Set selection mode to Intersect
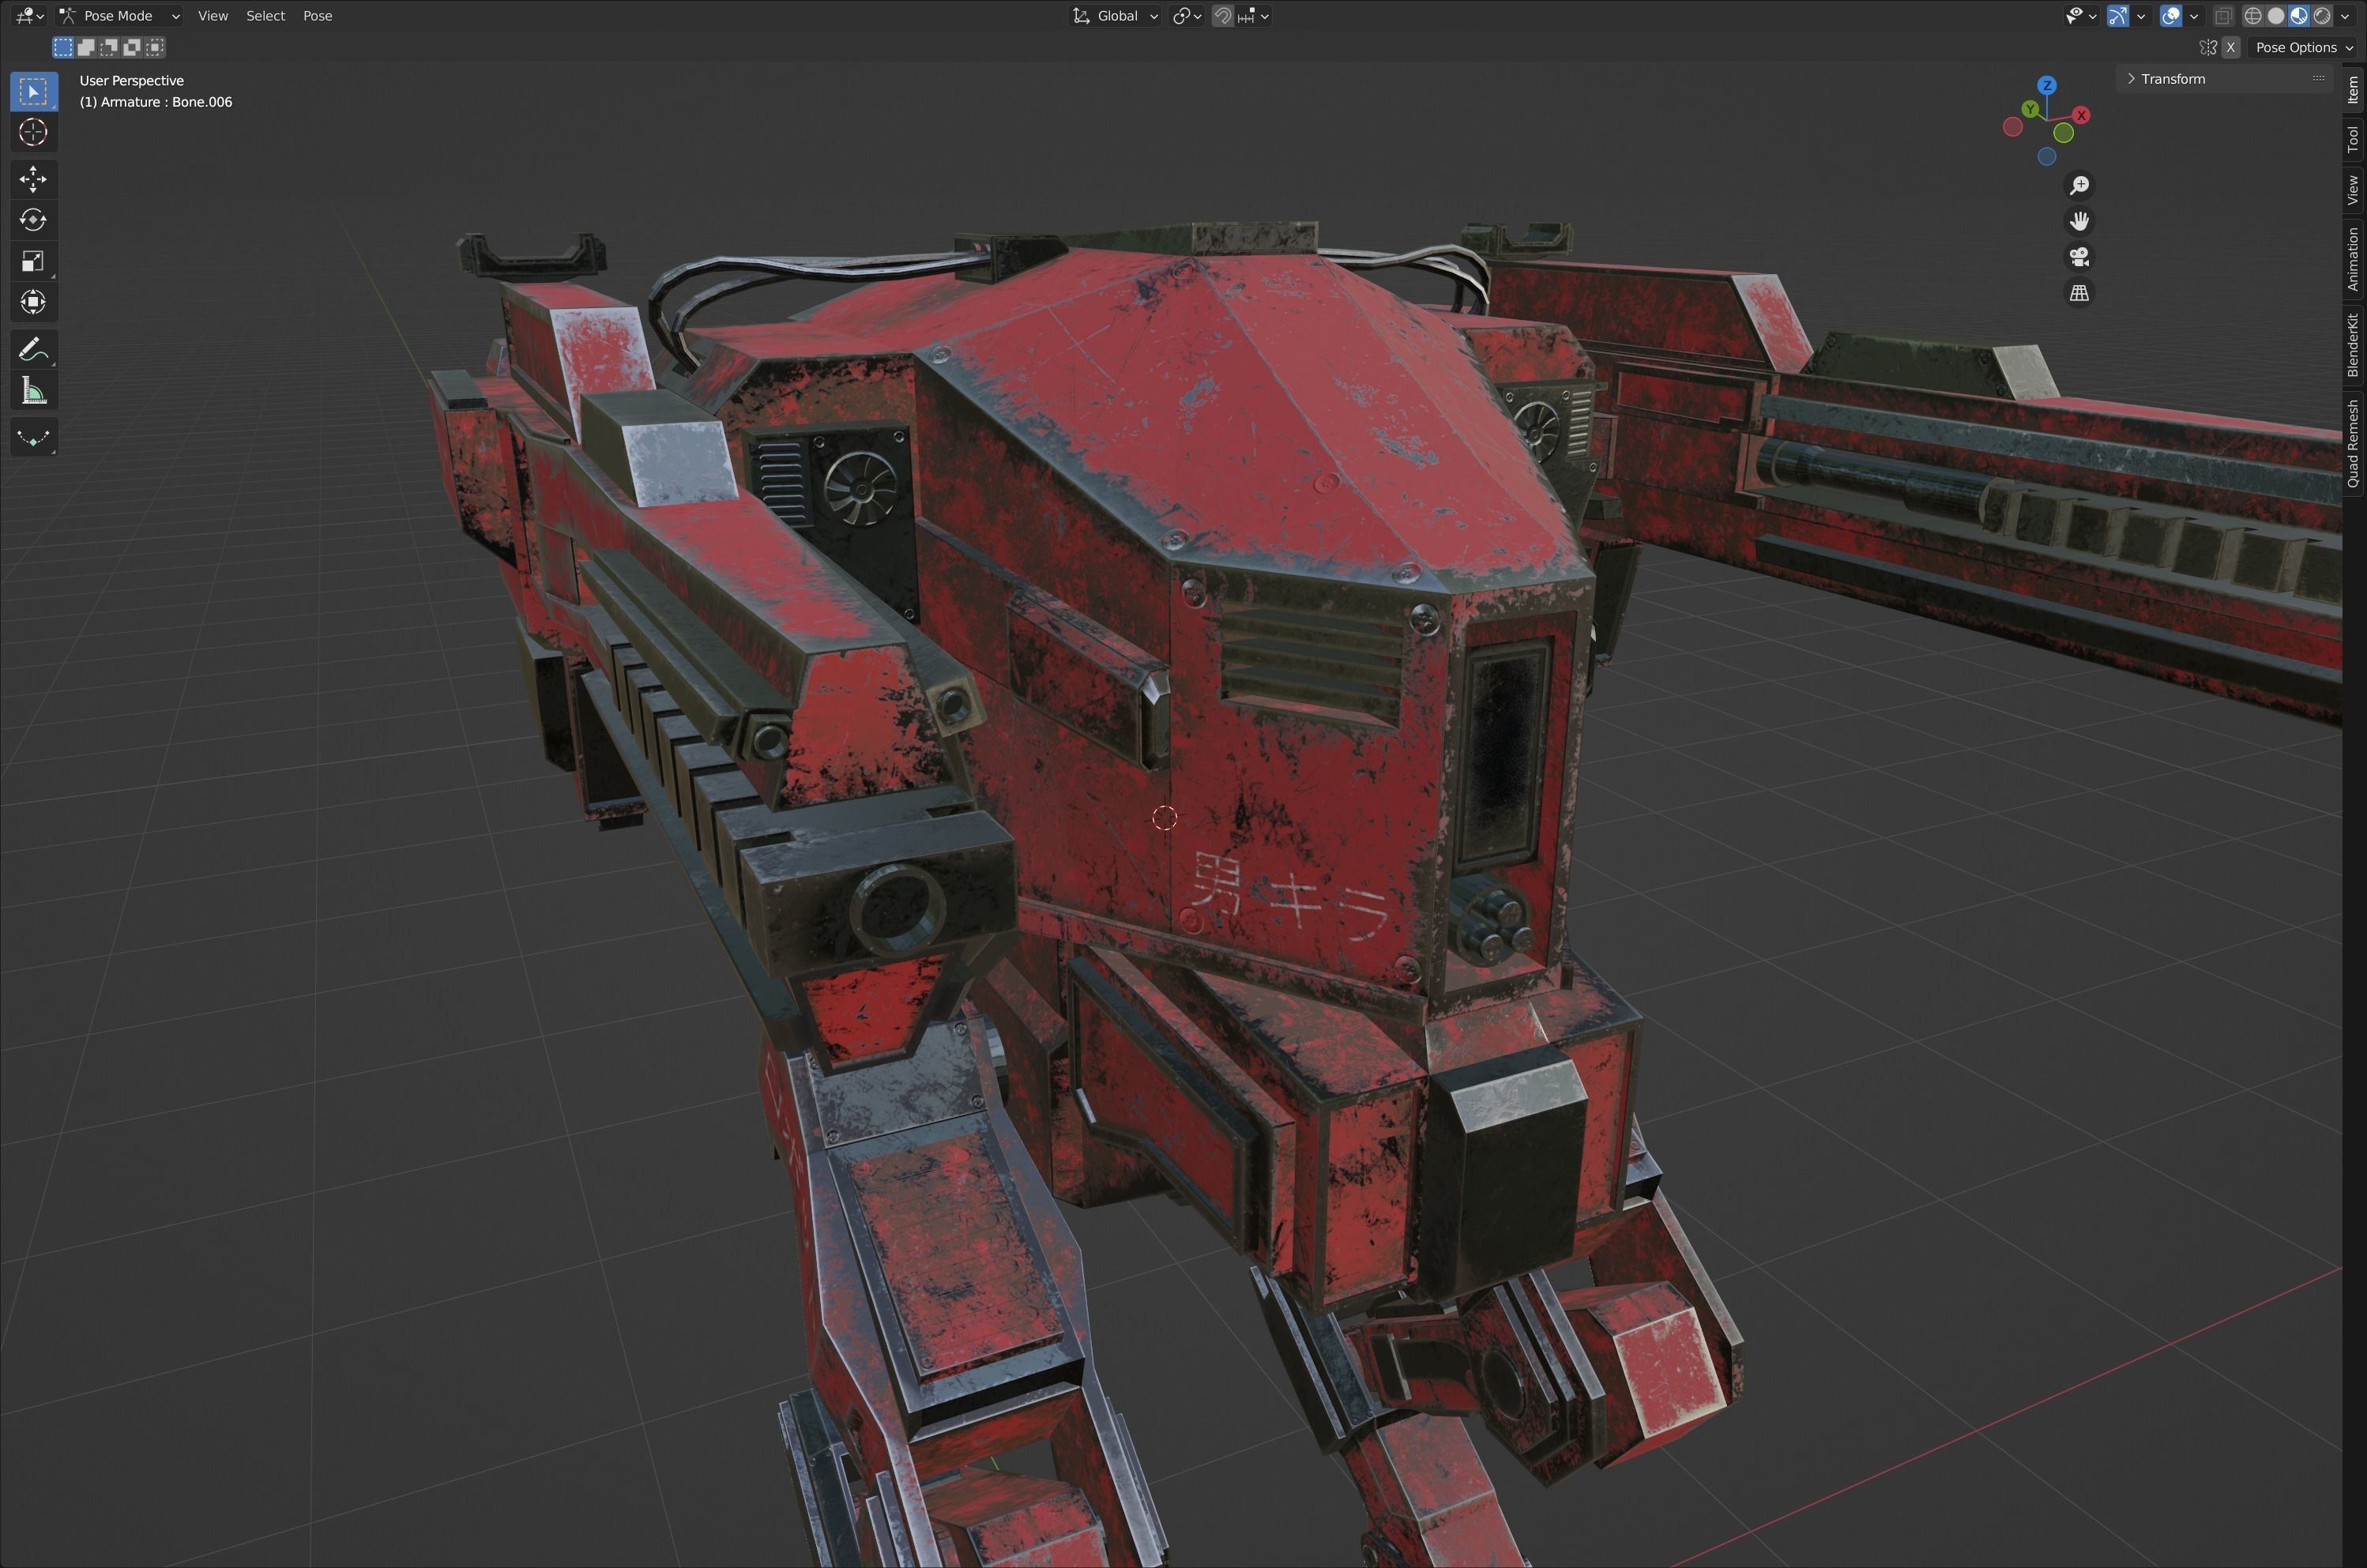The height and width of the screenshot is (1568, 2367). (155, 47)
